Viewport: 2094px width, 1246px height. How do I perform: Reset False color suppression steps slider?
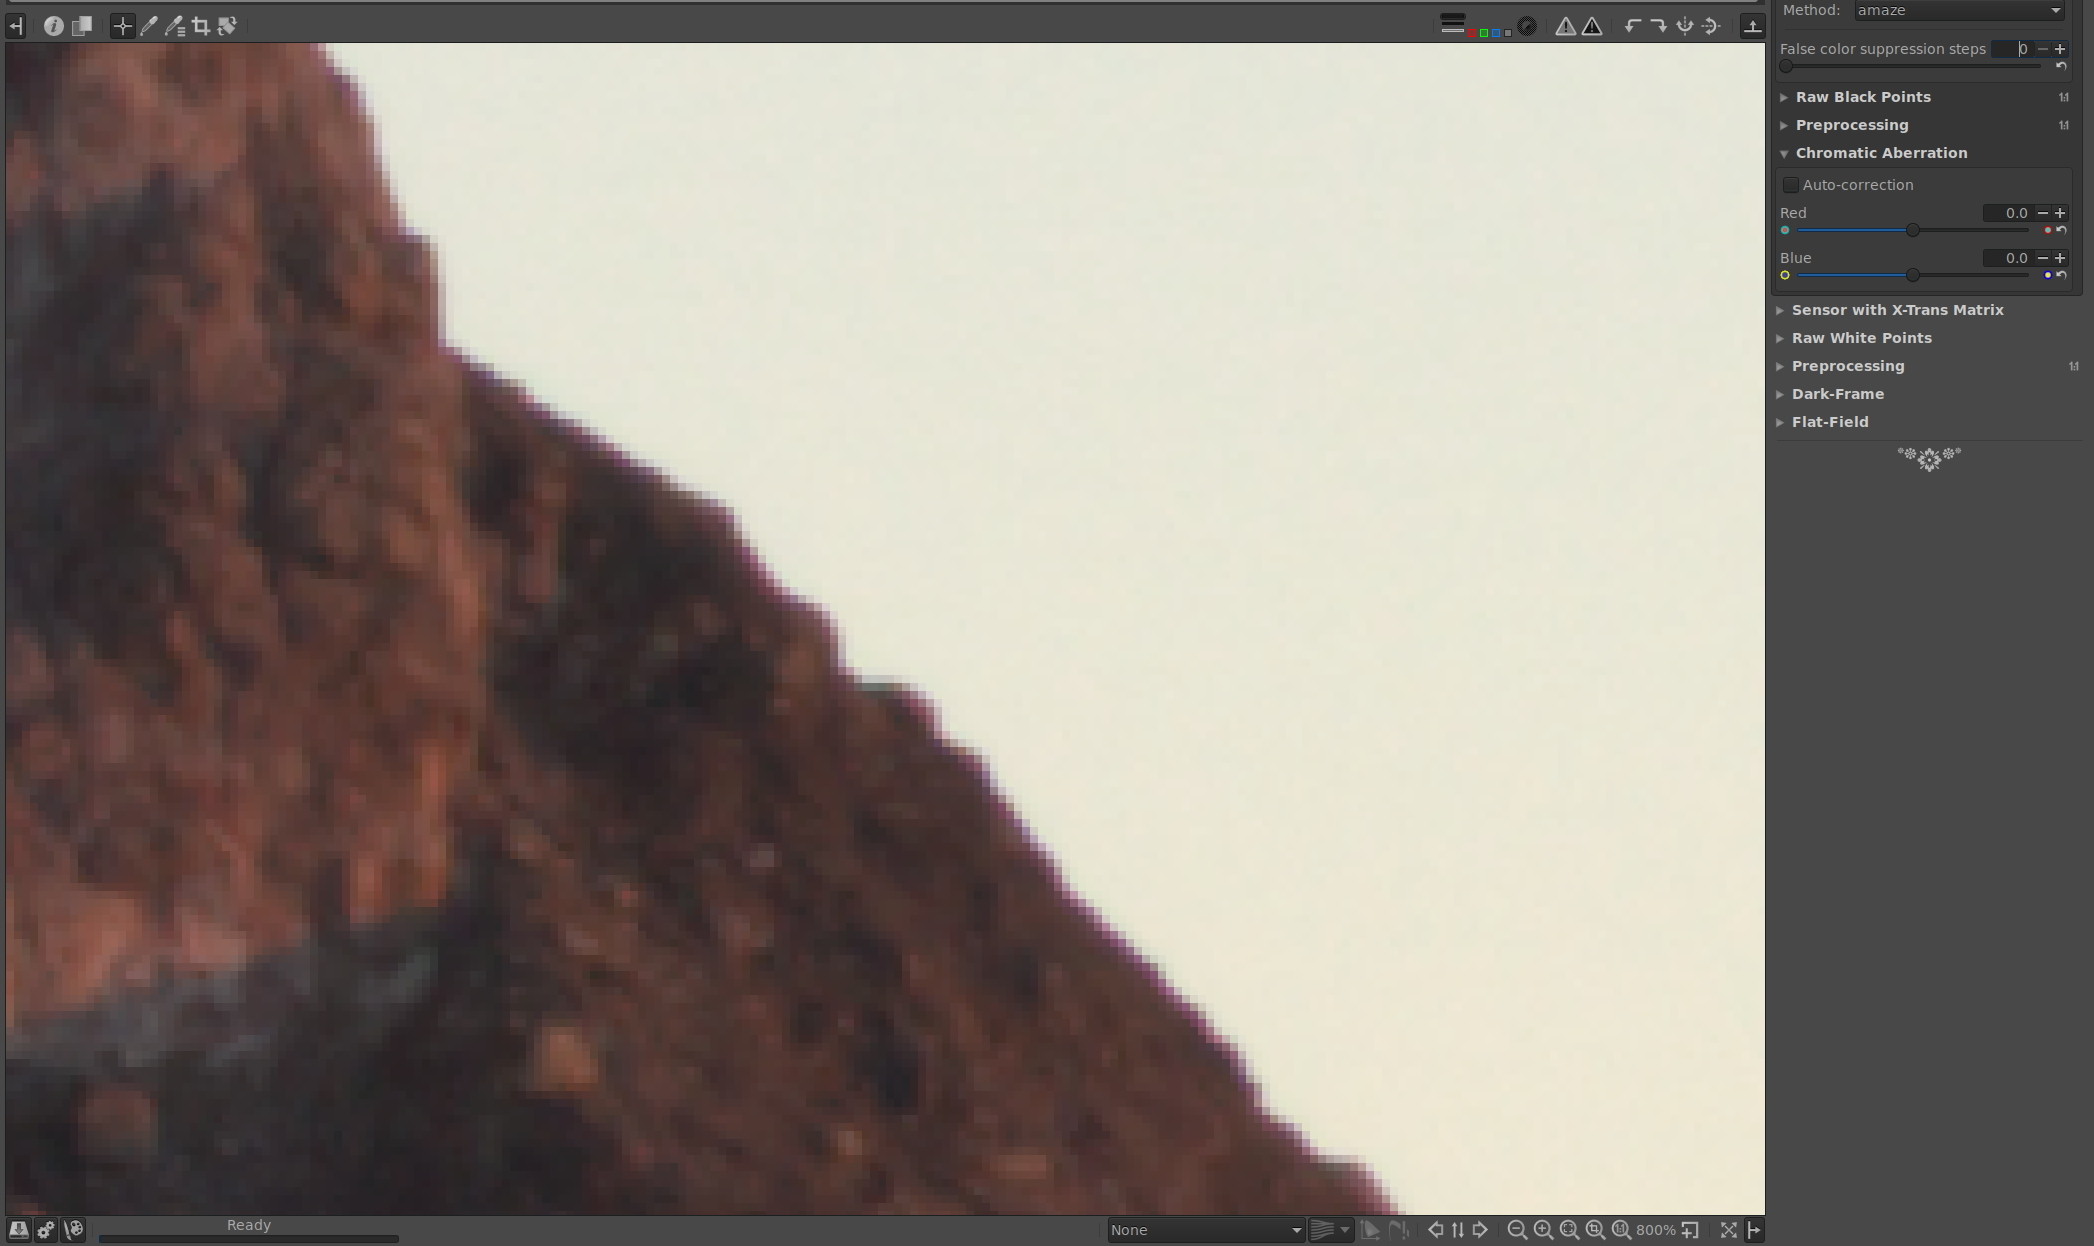[2061, 66]
